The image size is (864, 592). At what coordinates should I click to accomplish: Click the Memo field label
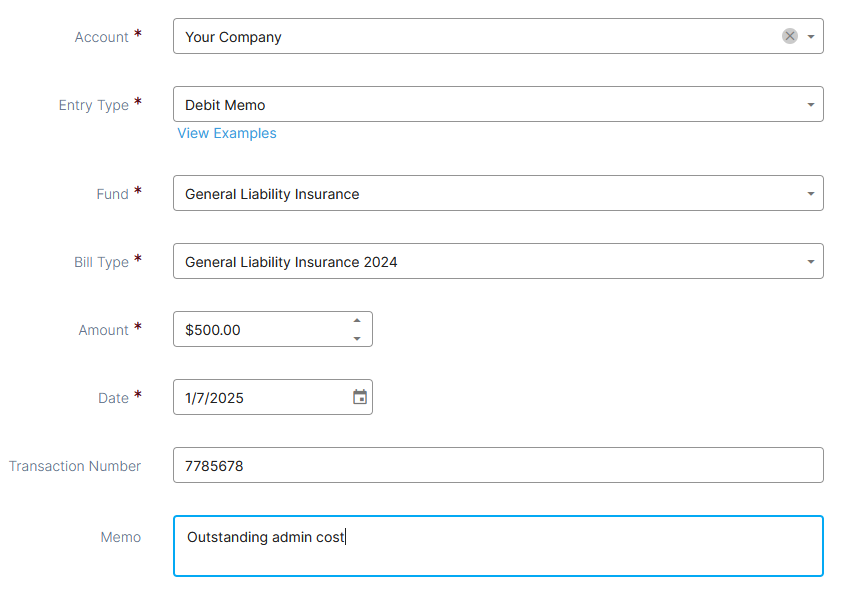tap(121, 537)
